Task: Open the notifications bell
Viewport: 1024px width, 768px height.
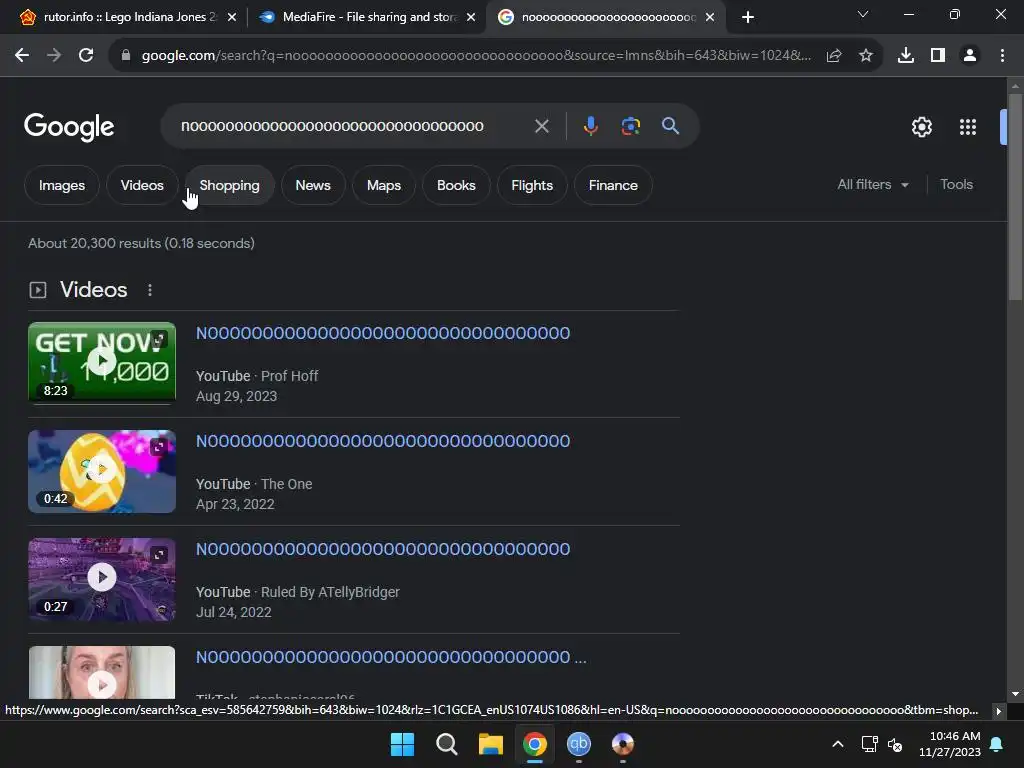Action: tap(997, 744)
